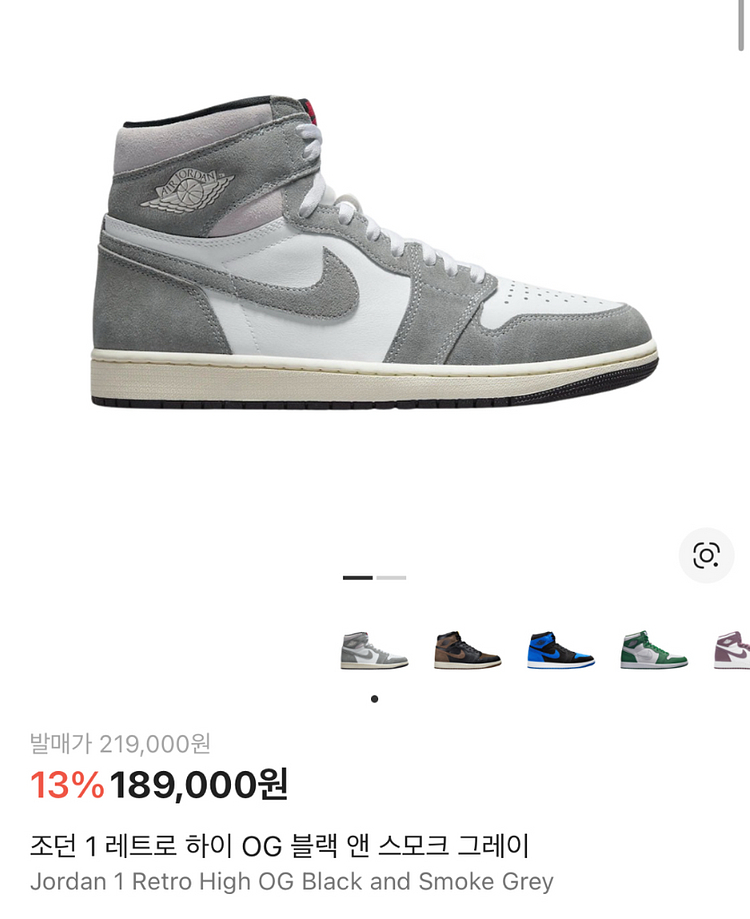This screenshot has height=919, width=750.
Task: Tap the colorway carousel page dot
Action: [x=374, y=699]
